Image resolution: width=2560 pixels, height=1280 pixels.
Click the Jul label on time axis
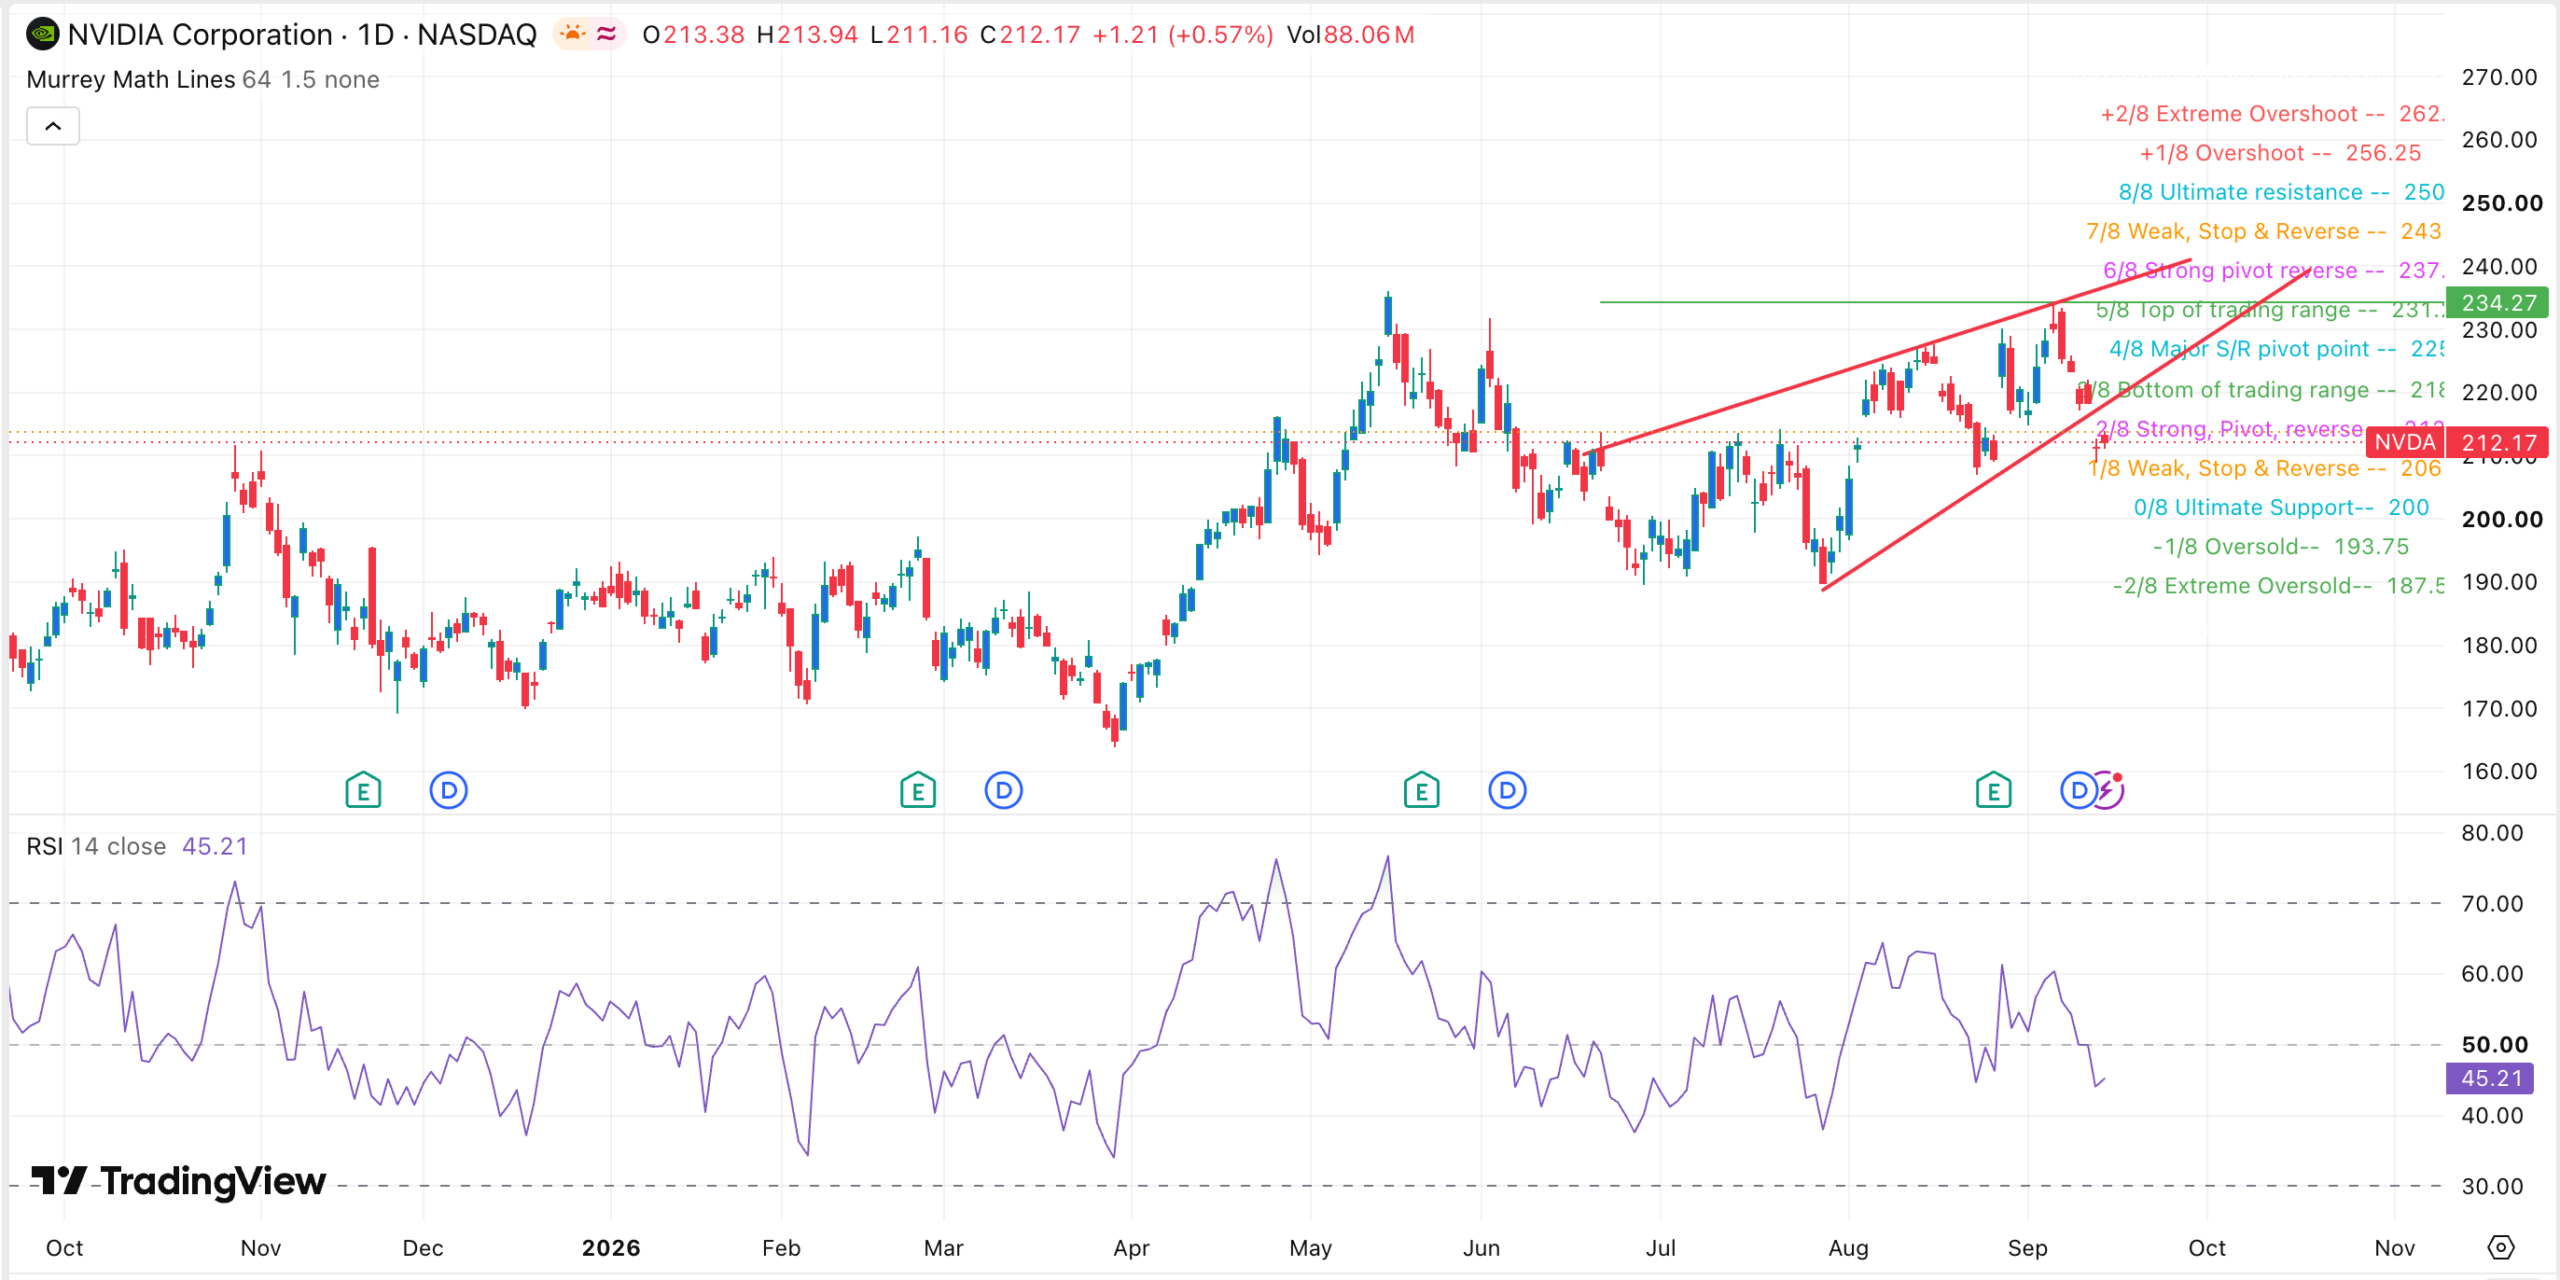[x=1661, y=1248]
